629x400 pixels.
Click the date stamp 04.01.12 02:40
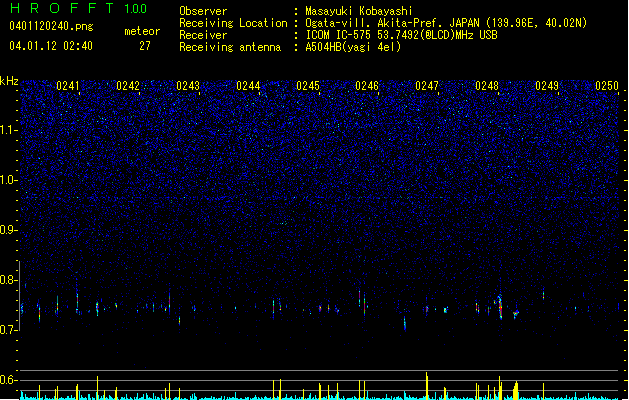click(x=51, y=46)
